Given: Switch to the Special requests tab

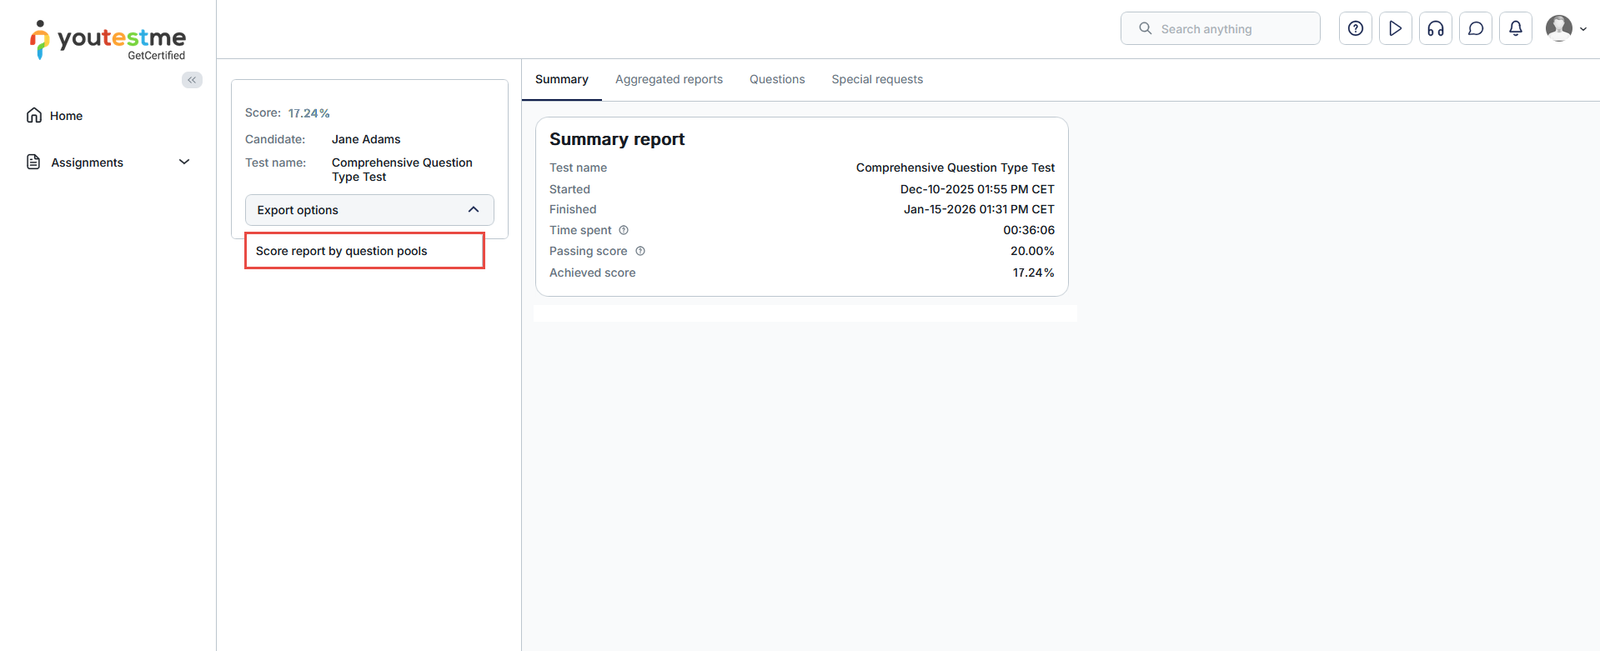Looking at the screenshot, I should pos(877,80).
